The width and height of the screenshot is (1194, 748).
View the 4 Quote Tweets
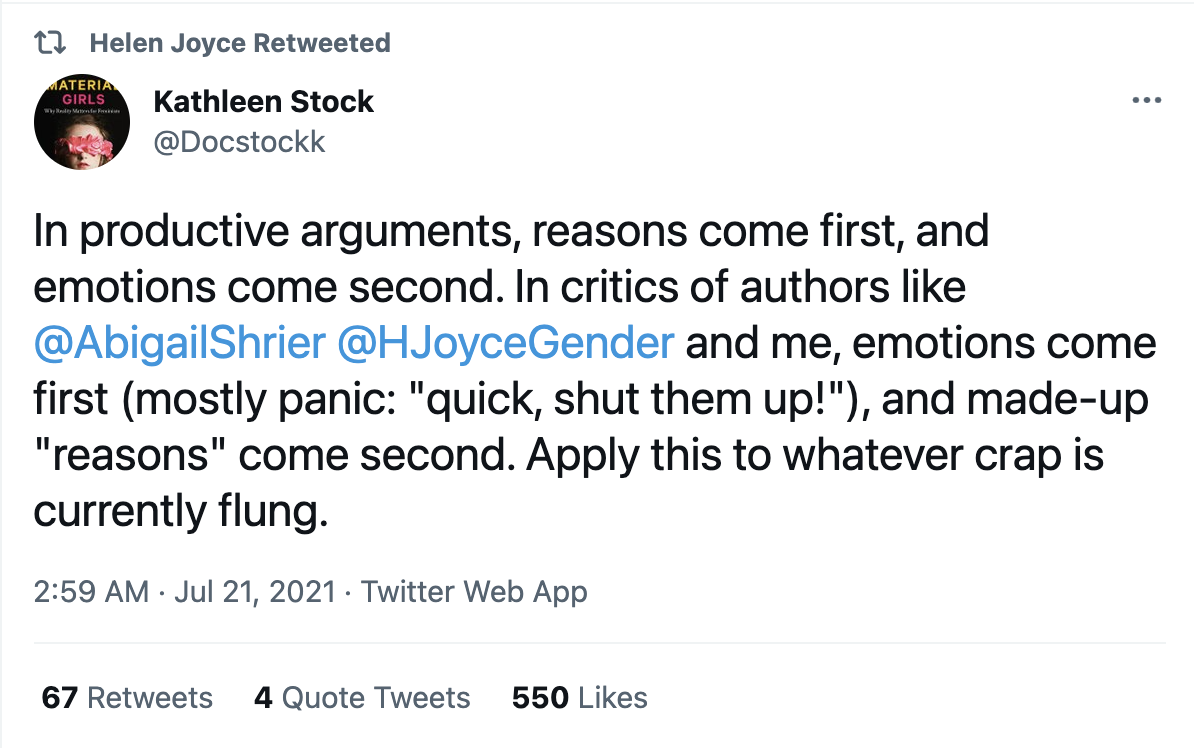[361, 697]
